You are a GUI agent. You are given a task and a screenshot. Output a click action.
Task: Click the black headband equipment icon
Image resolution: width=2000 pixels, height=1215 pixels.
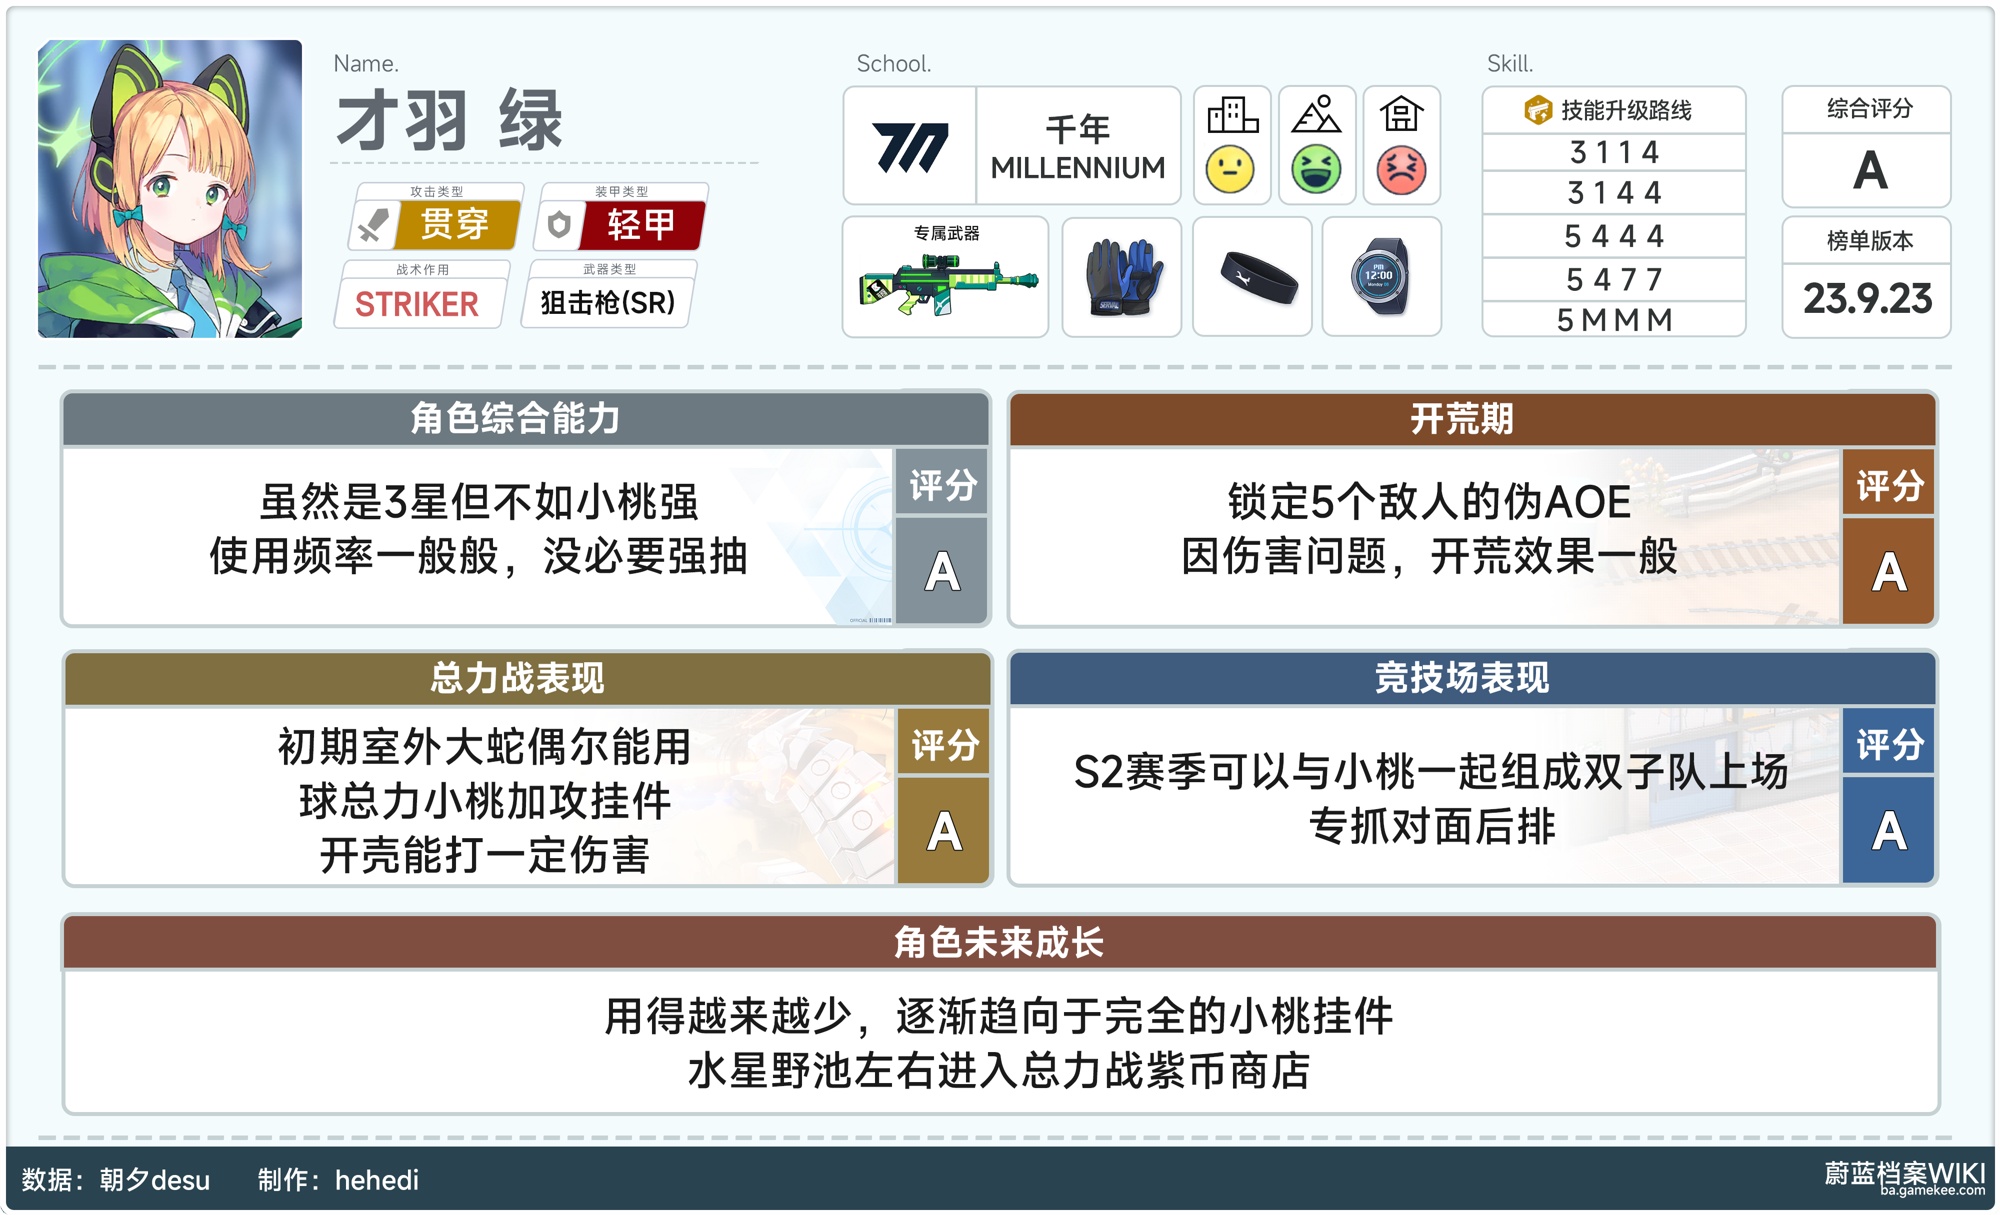click(1253, 277)
